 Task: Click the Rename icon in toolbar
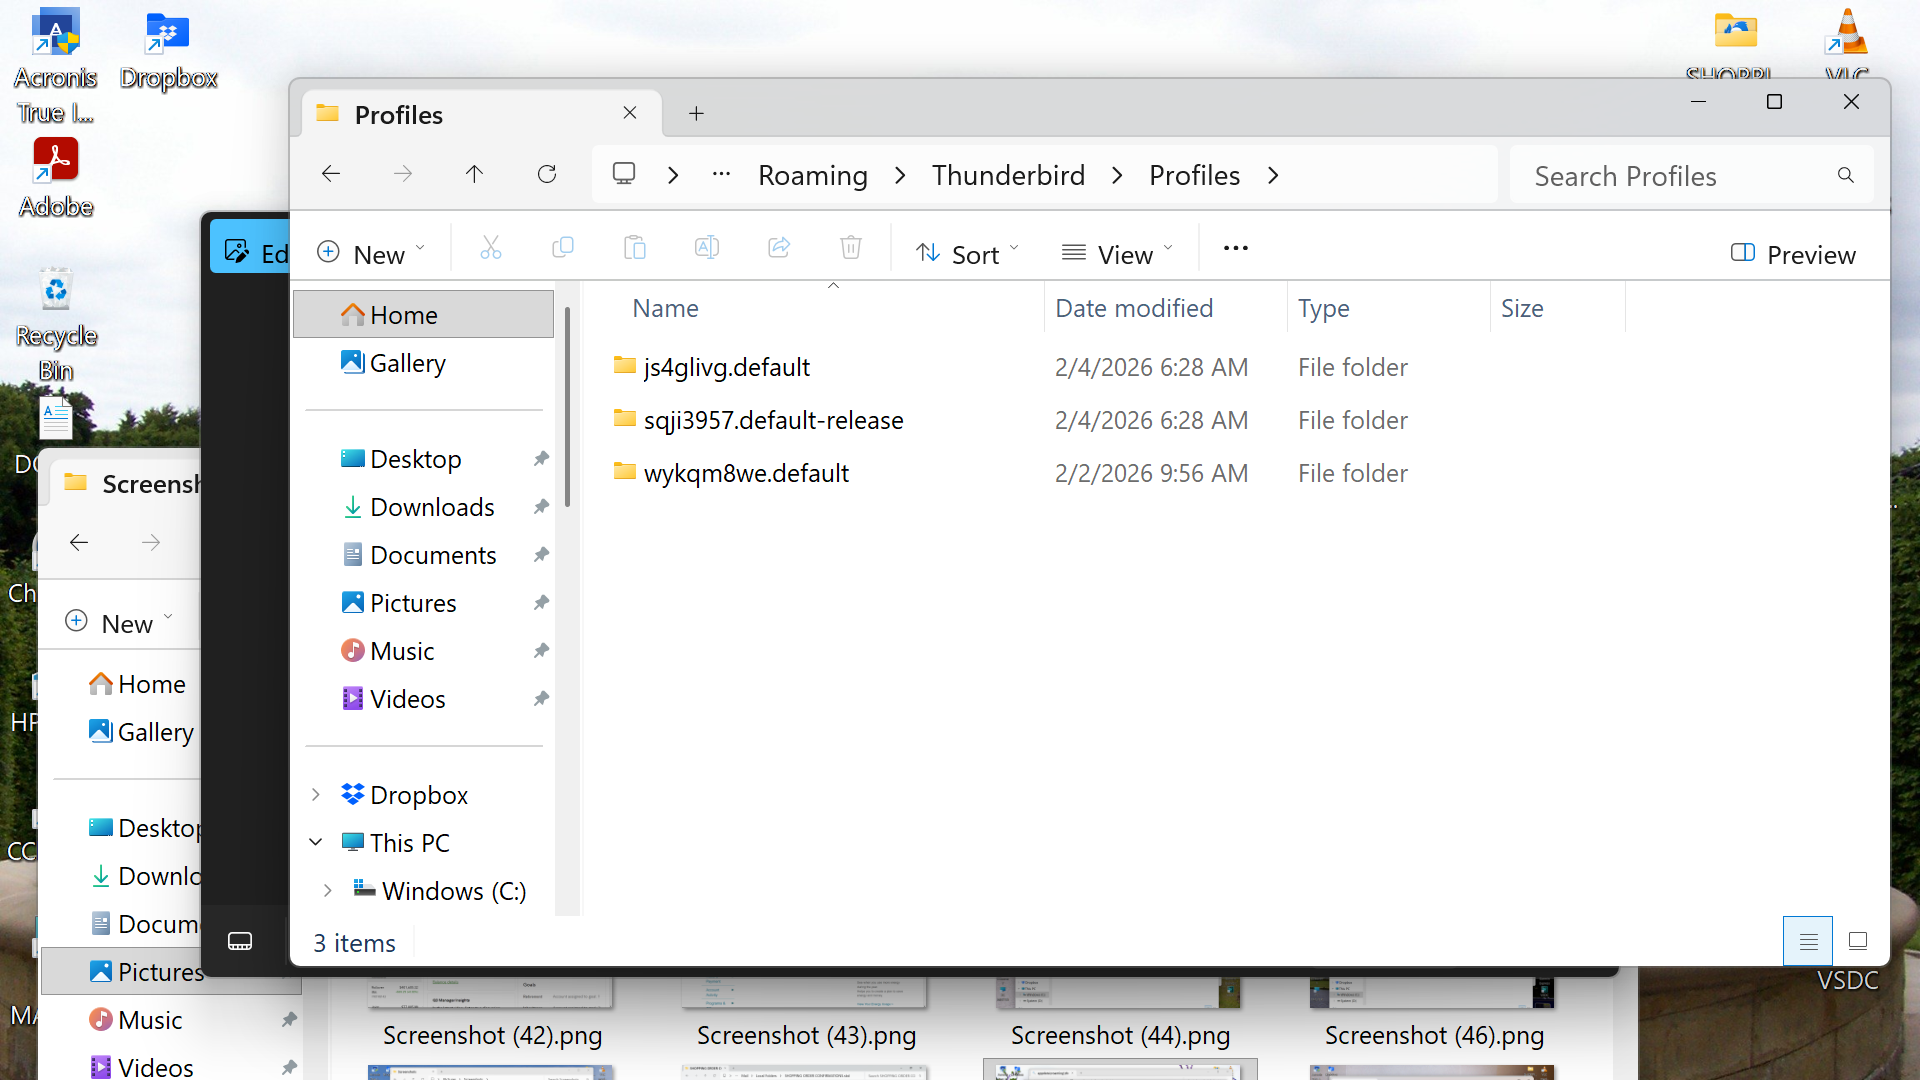point(707,248)
